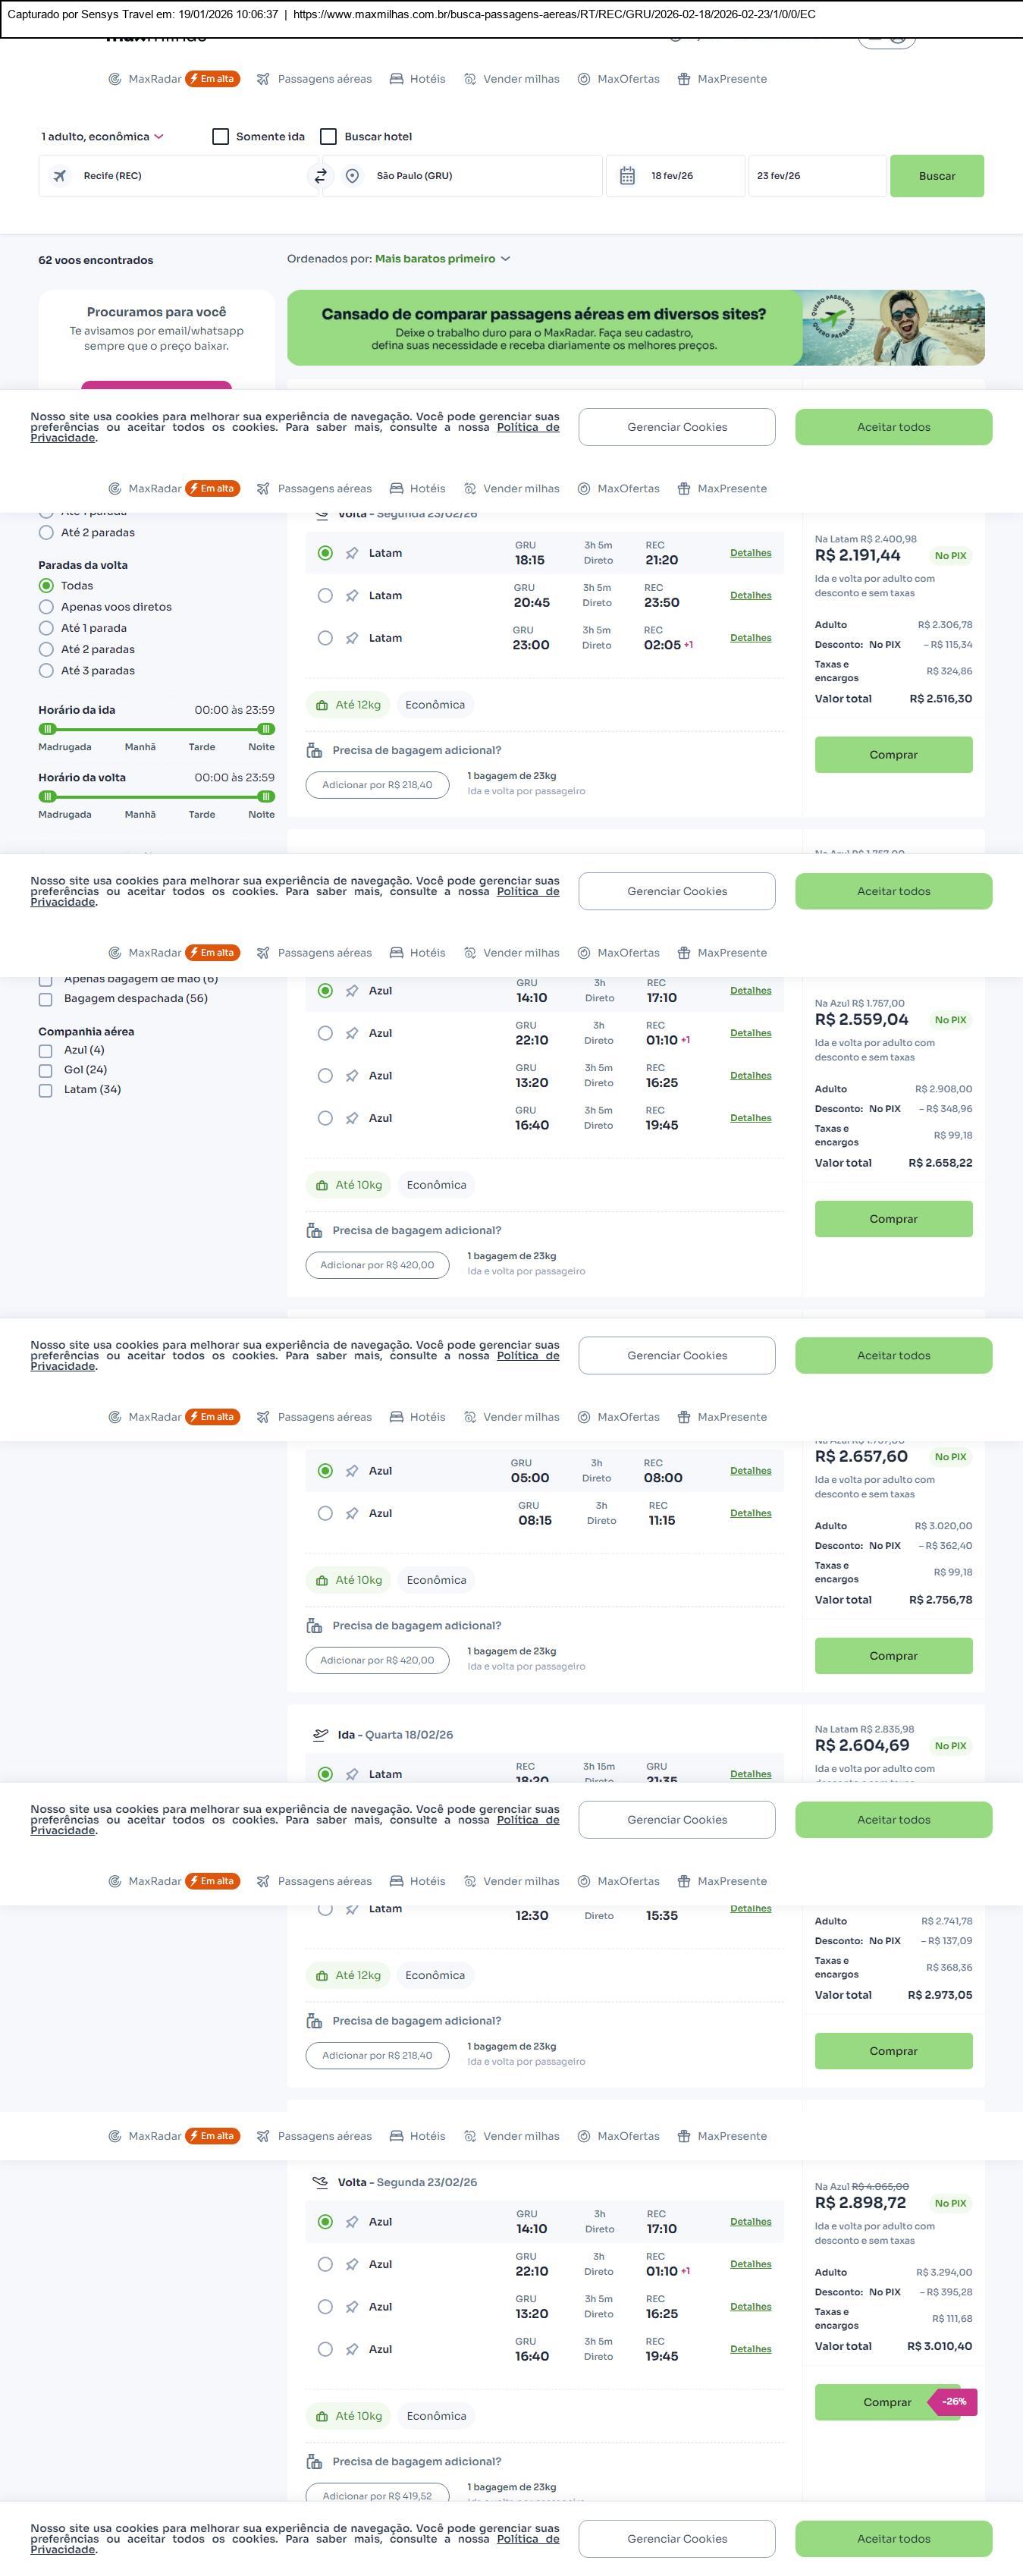Screen dimensions: 1023x2576
Task: Open 'Detalhes' link for Latam 18:15 flight
Action: click(750, 553)
